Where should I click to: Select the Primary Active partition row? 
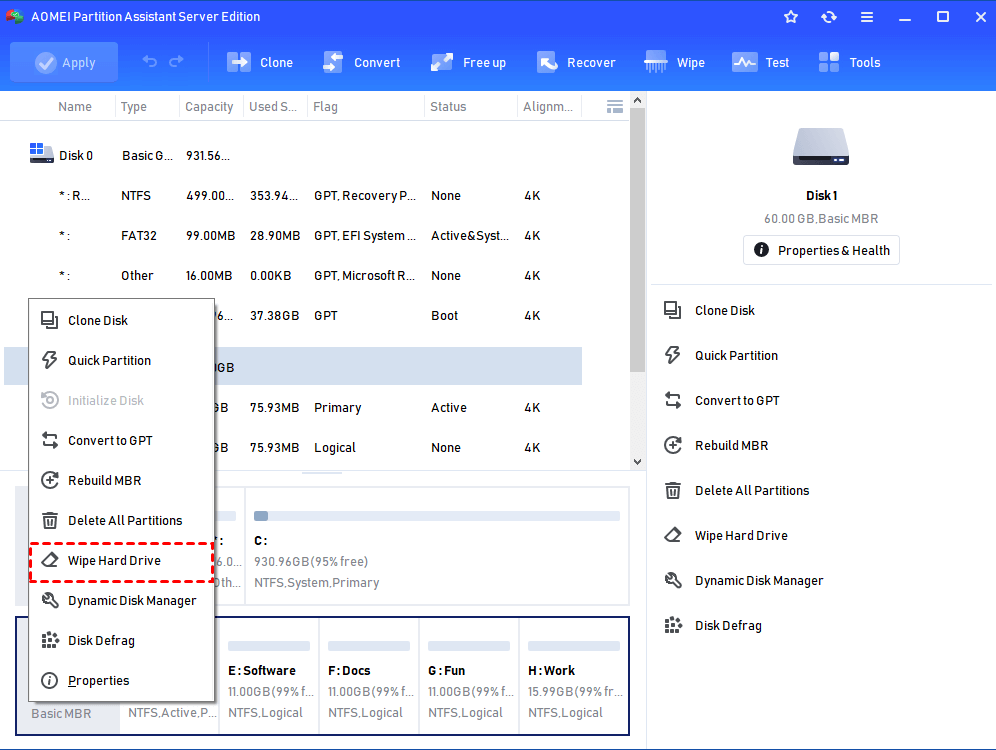tap(398, 408)
